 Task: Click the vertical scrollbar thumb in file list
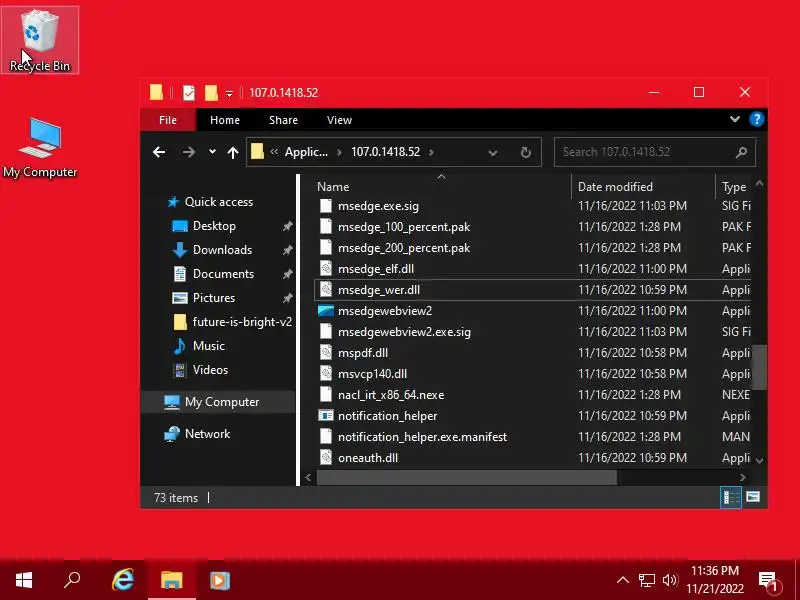click(x=759, y=367)
